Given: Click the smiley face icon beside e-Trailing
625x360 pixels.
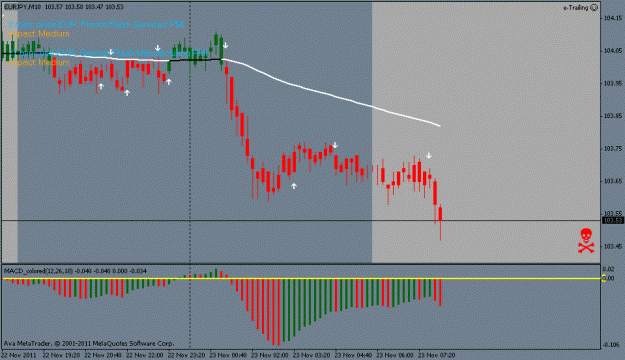Looking at the screenshot, I should click(x=594, y=8).
